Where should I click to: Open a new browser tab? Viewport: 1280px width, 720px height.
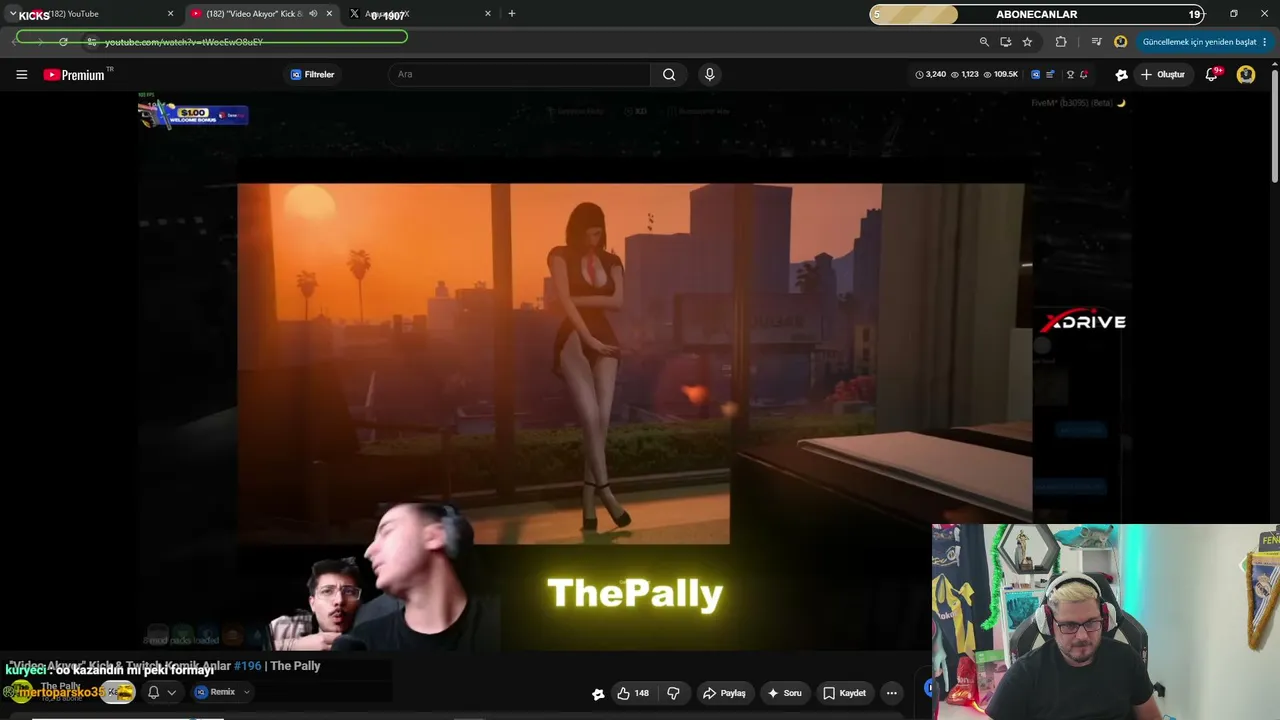(x=512, y=14)
